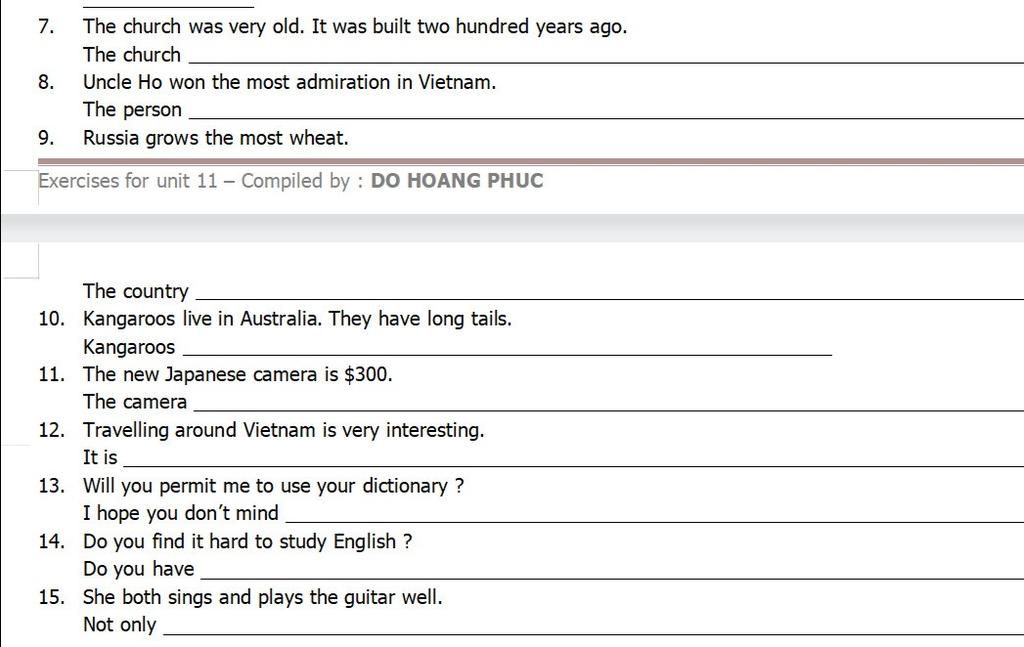Click the blank after "The church"
The image size is (1024, 647).
pyautogui.click(x=606, y=57)
